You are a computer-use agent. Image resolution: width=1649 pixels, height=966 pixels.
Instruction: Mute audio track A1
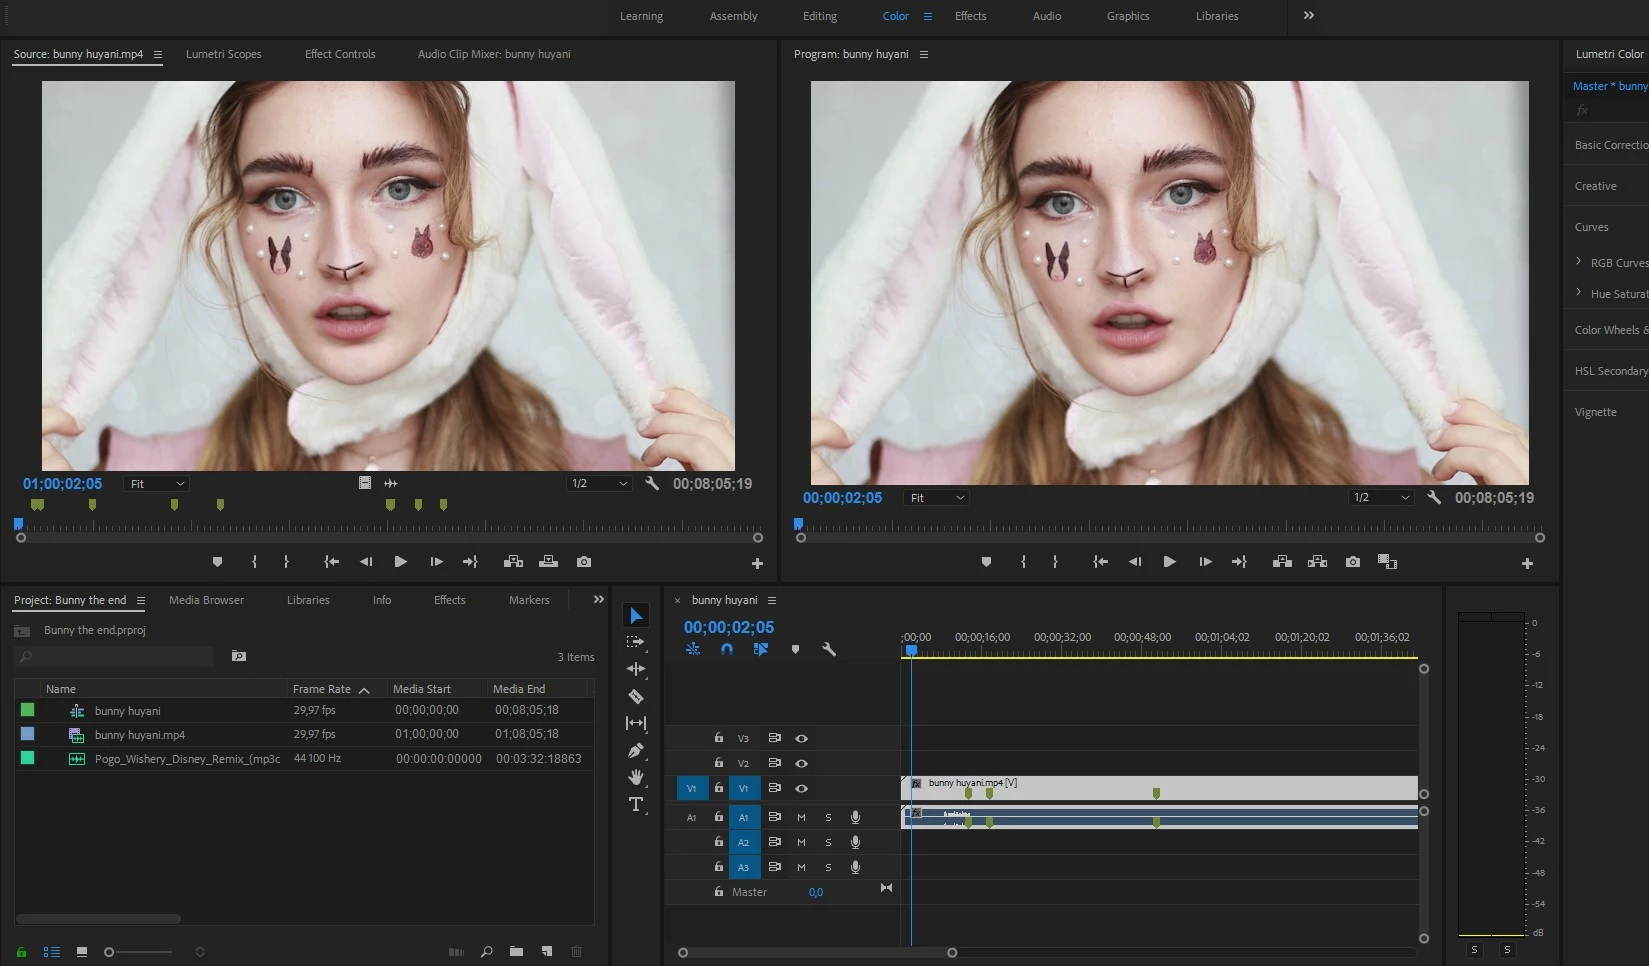point(801,817)
